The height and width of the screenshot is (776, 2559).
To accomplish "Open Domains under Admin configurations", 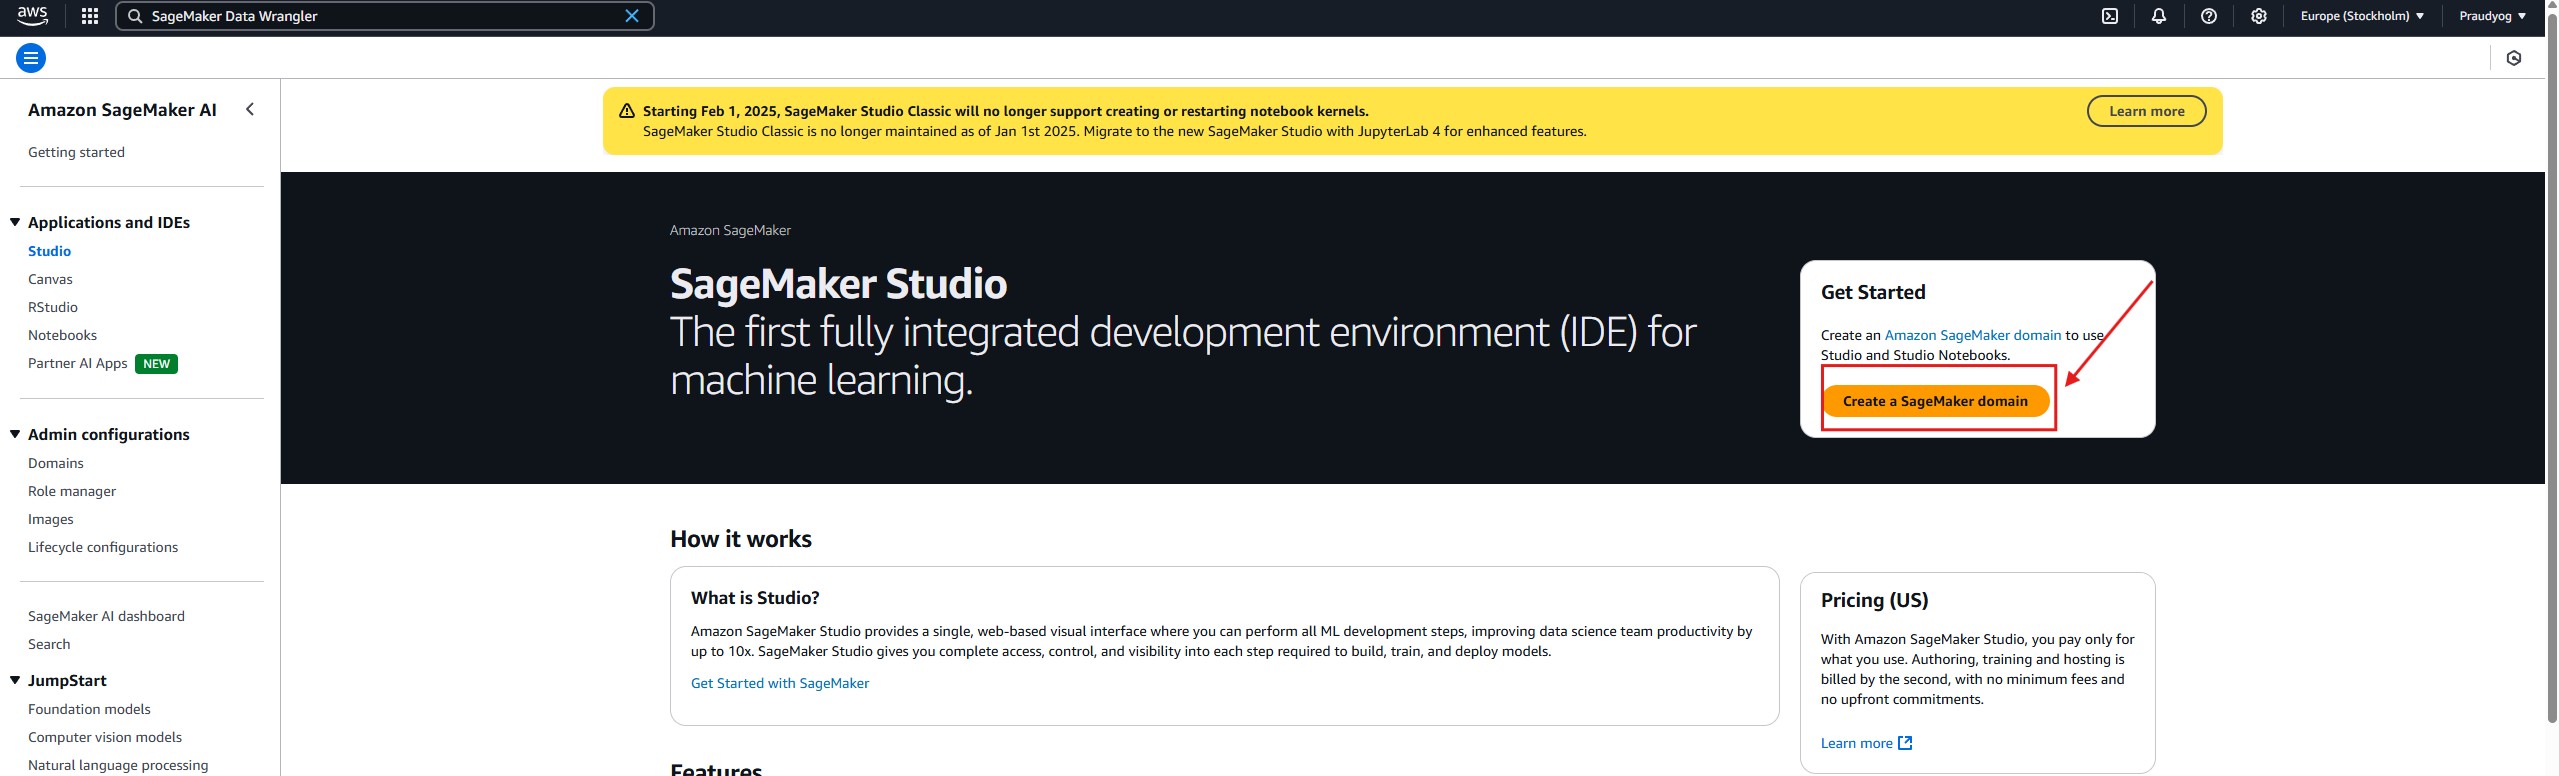I will (56, 463).
